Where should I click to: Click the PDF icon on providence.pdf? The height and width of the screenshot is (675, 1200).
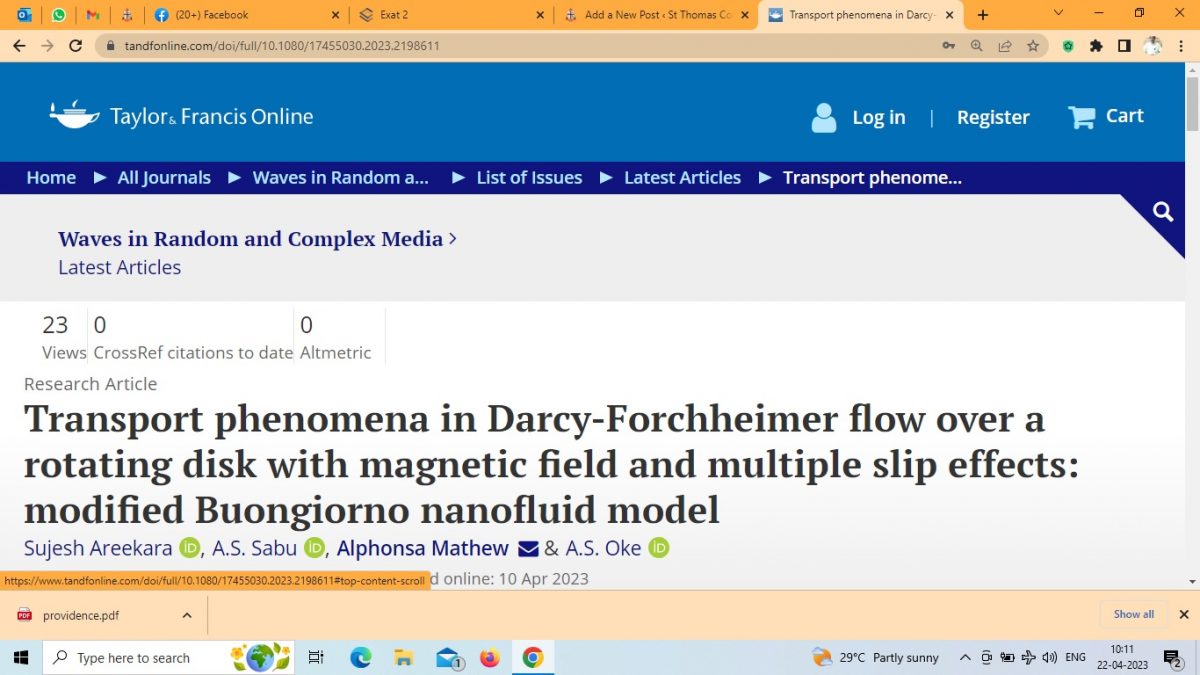(x=23, y=615)
